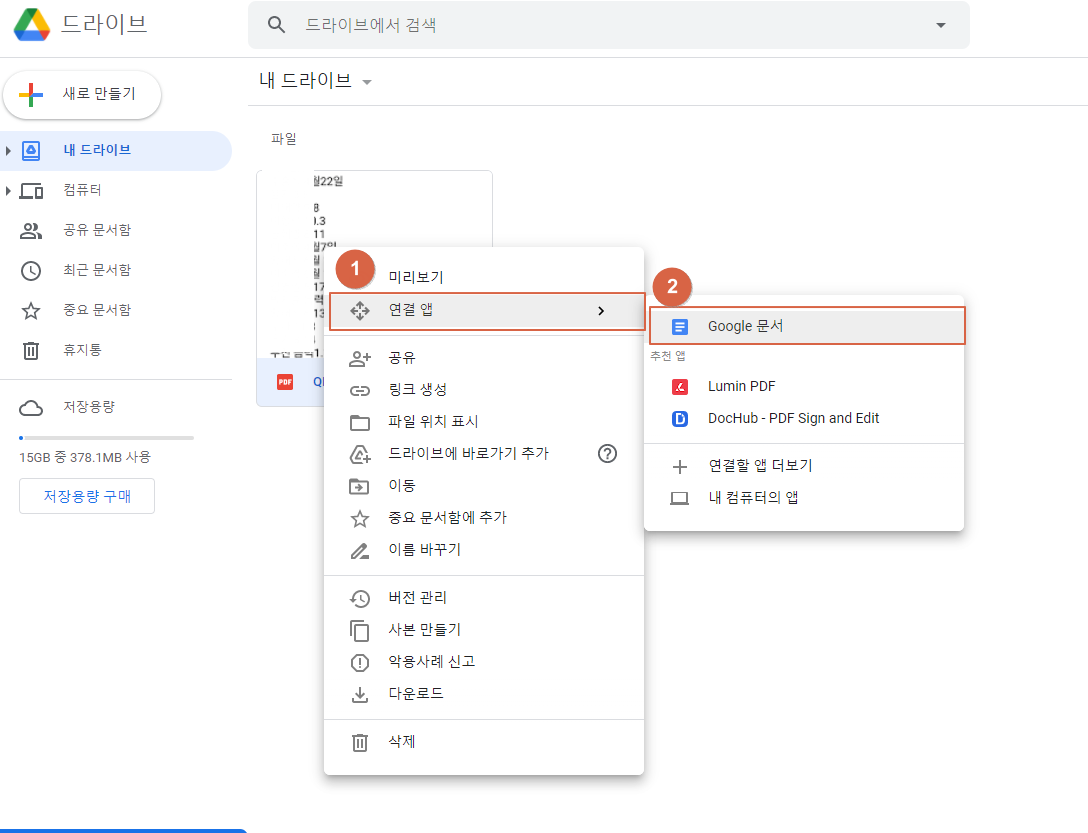Image resolution: width=1088 pixels, height=833 pixels.
Task: Click the Google 문서 blue document icon
Action: [680, 326]
